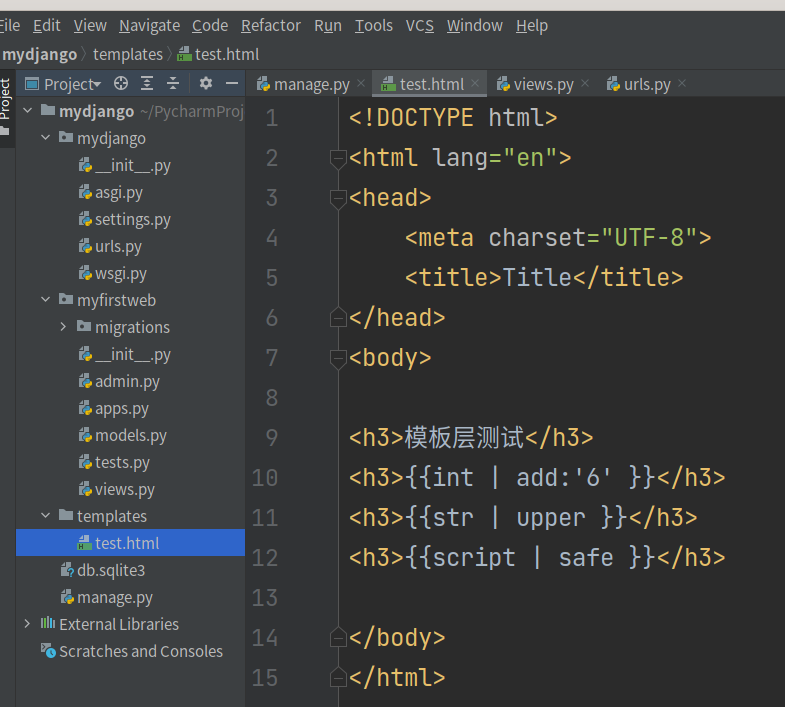The width and height of the screenshot is (785, 707).
Task: Click templates breadcrumb in navigation bar
Action: 128,54
